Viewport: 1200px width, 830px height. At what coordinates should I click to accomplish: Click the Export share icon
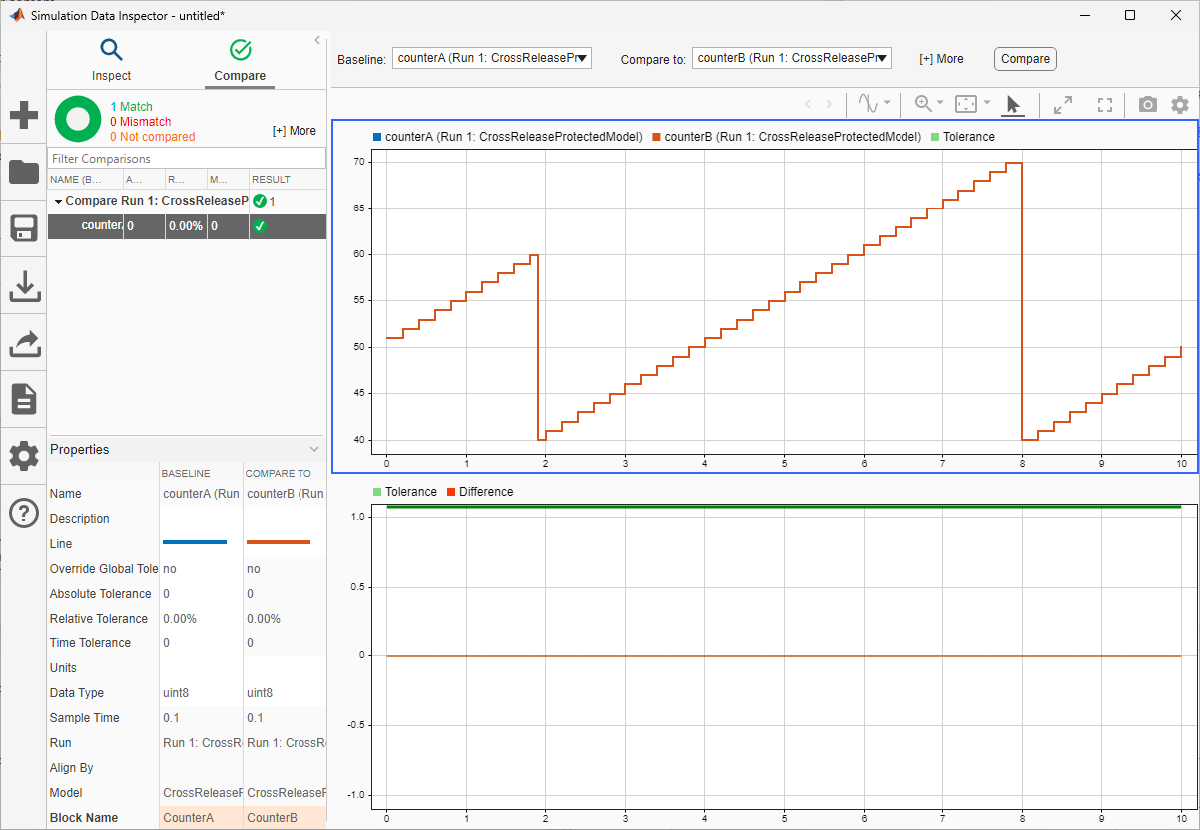click(x=24, y=344)
